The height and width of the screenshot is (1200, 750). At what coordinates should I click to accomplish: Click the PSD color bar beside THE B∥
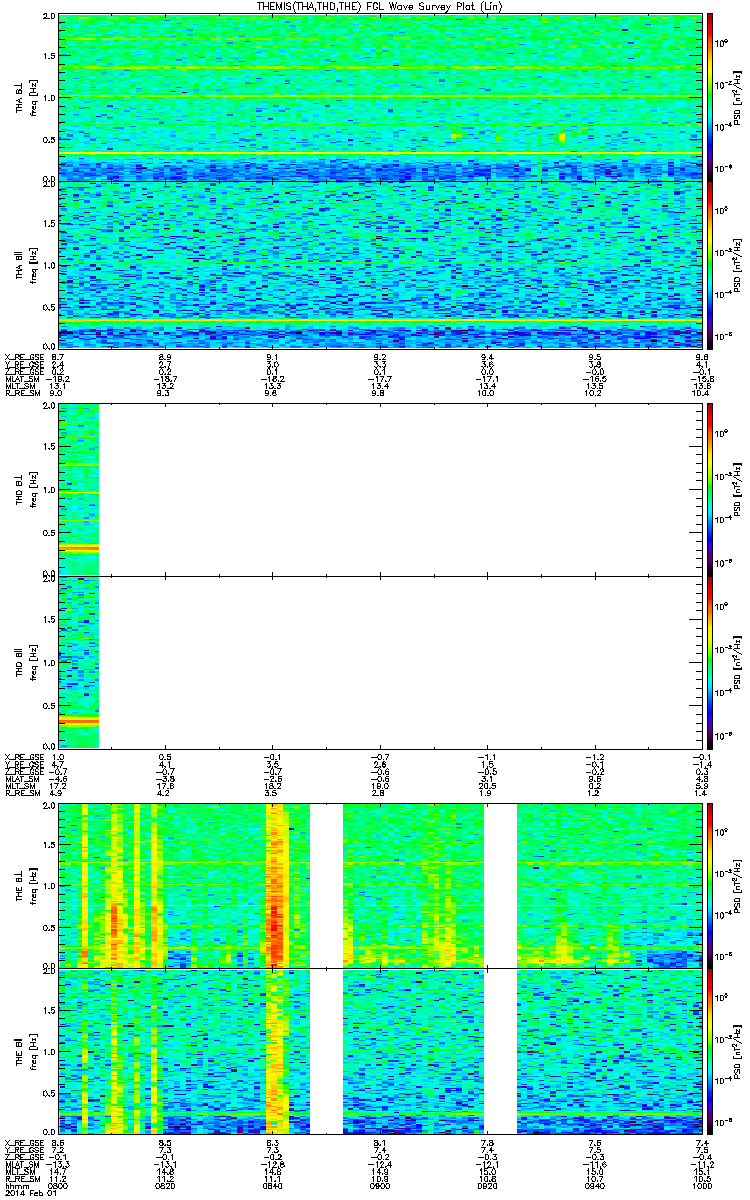click(710, 1050)
